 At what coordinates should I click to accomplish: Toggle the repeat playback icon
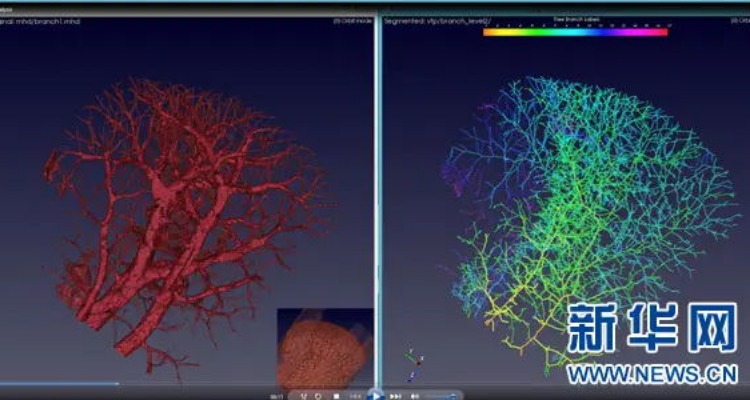tap(319, 395)
